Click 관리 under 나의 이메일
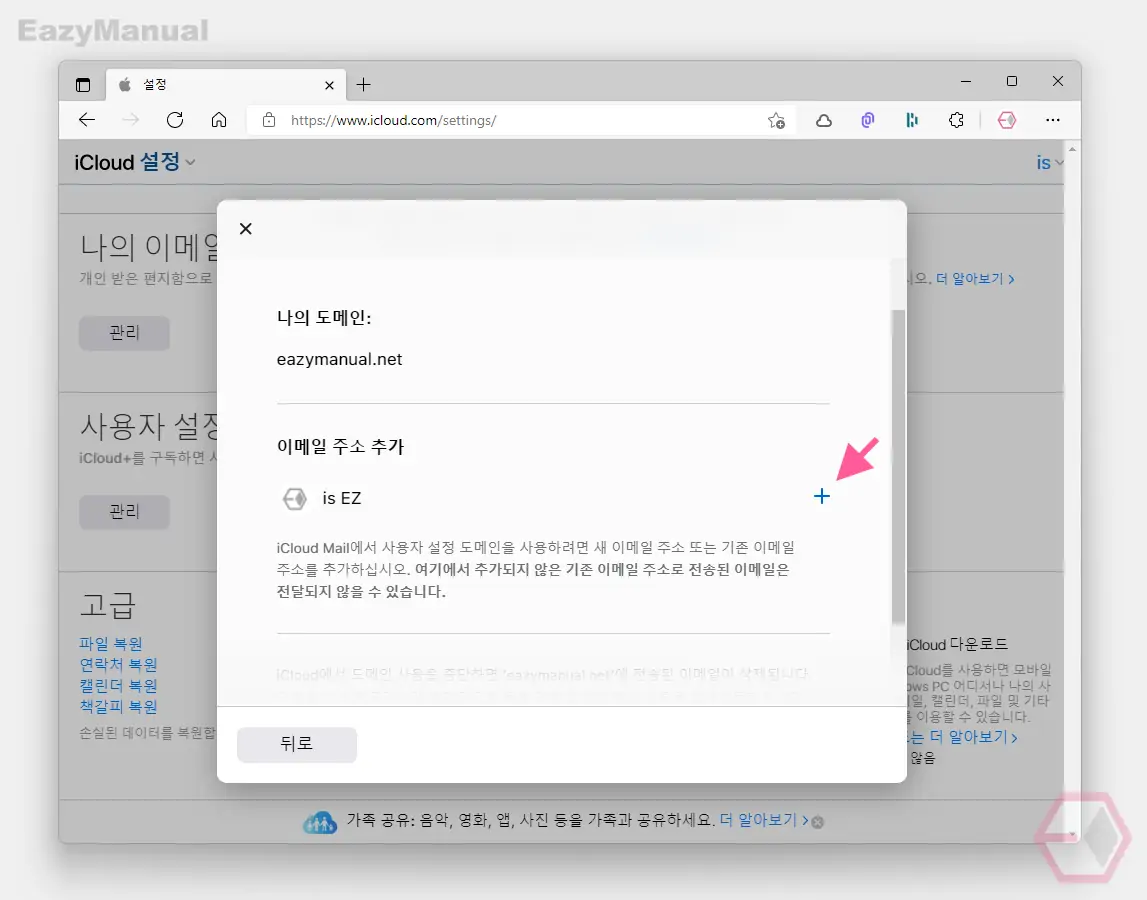Image resolution: width=1147 pixels, height=900 pixels. 124,333
